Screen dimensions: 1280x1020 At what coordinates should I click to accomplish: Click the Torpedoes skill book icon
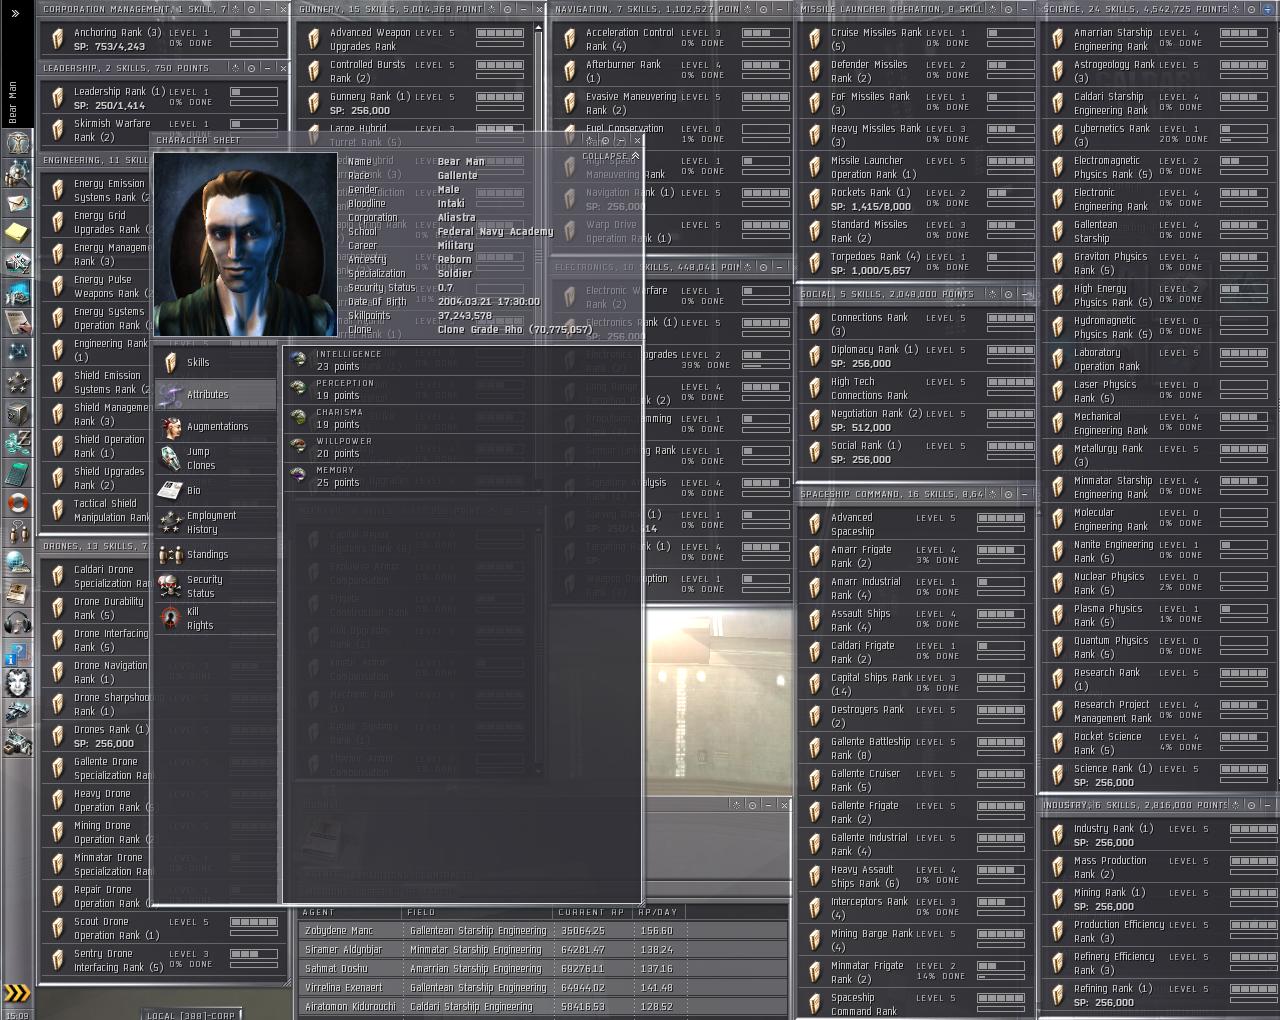[x=815, y=263]
